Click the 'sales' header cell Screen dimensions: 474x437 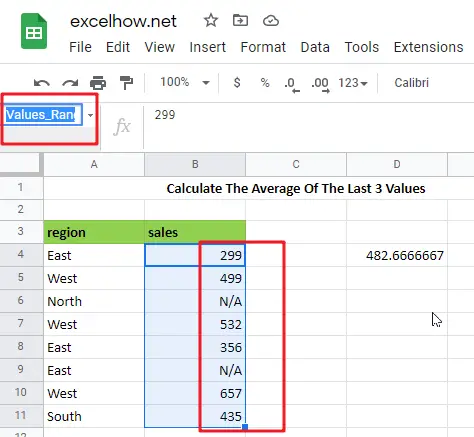pyautogui.click(x=195, y=232)
